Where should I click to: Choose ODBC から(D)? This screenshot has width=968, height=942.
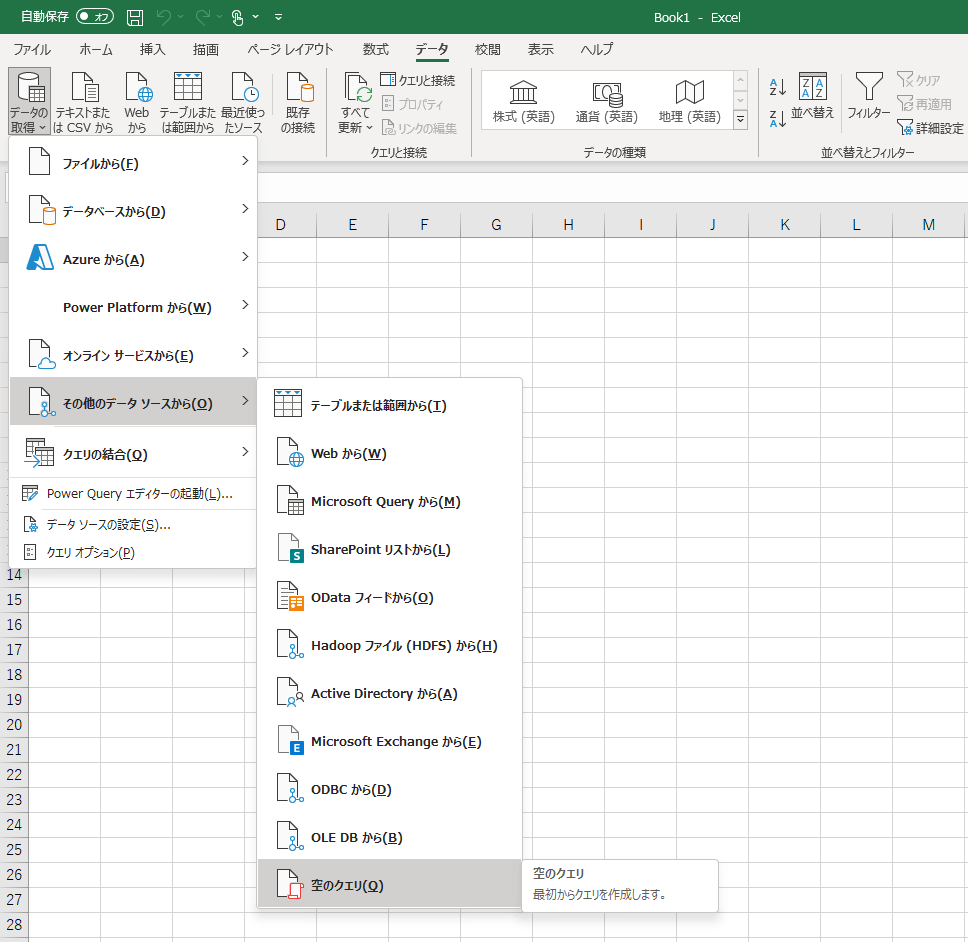tap(390, 789)
